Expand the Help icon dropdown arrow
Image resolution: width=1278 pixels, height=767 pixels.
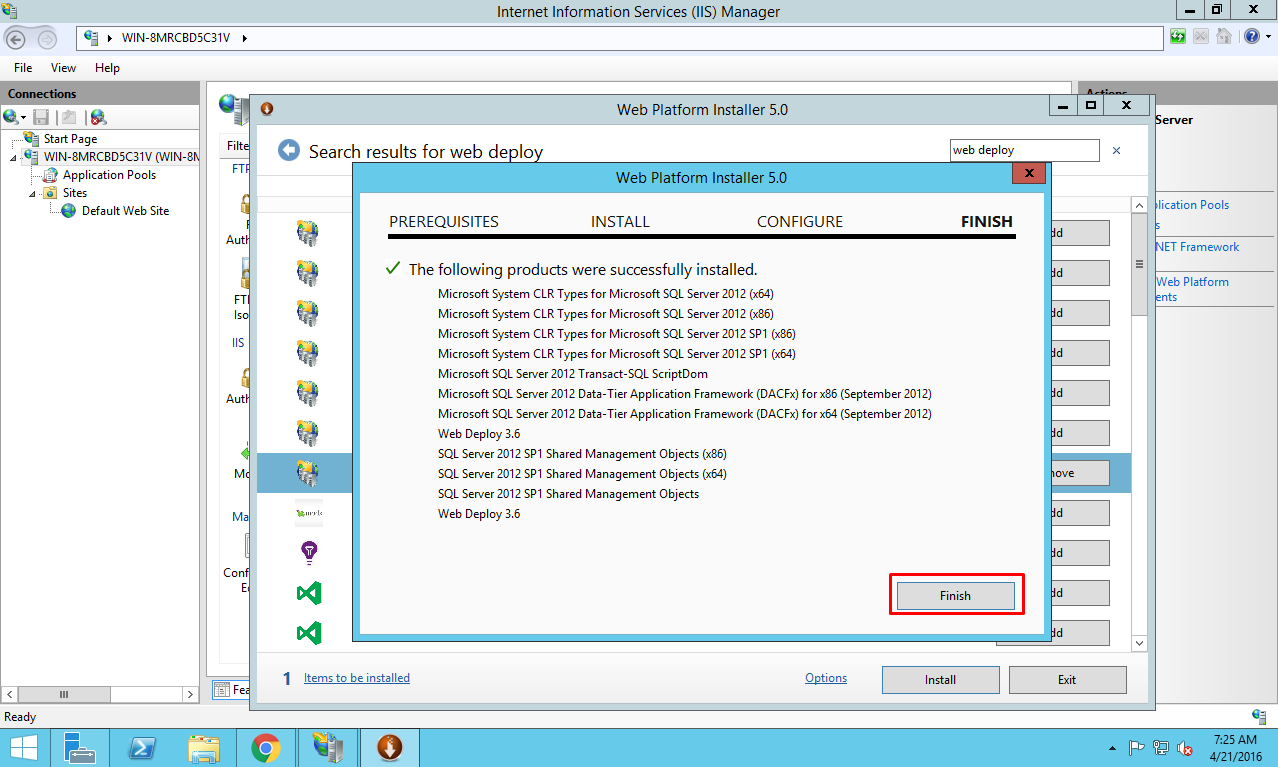1267,38
